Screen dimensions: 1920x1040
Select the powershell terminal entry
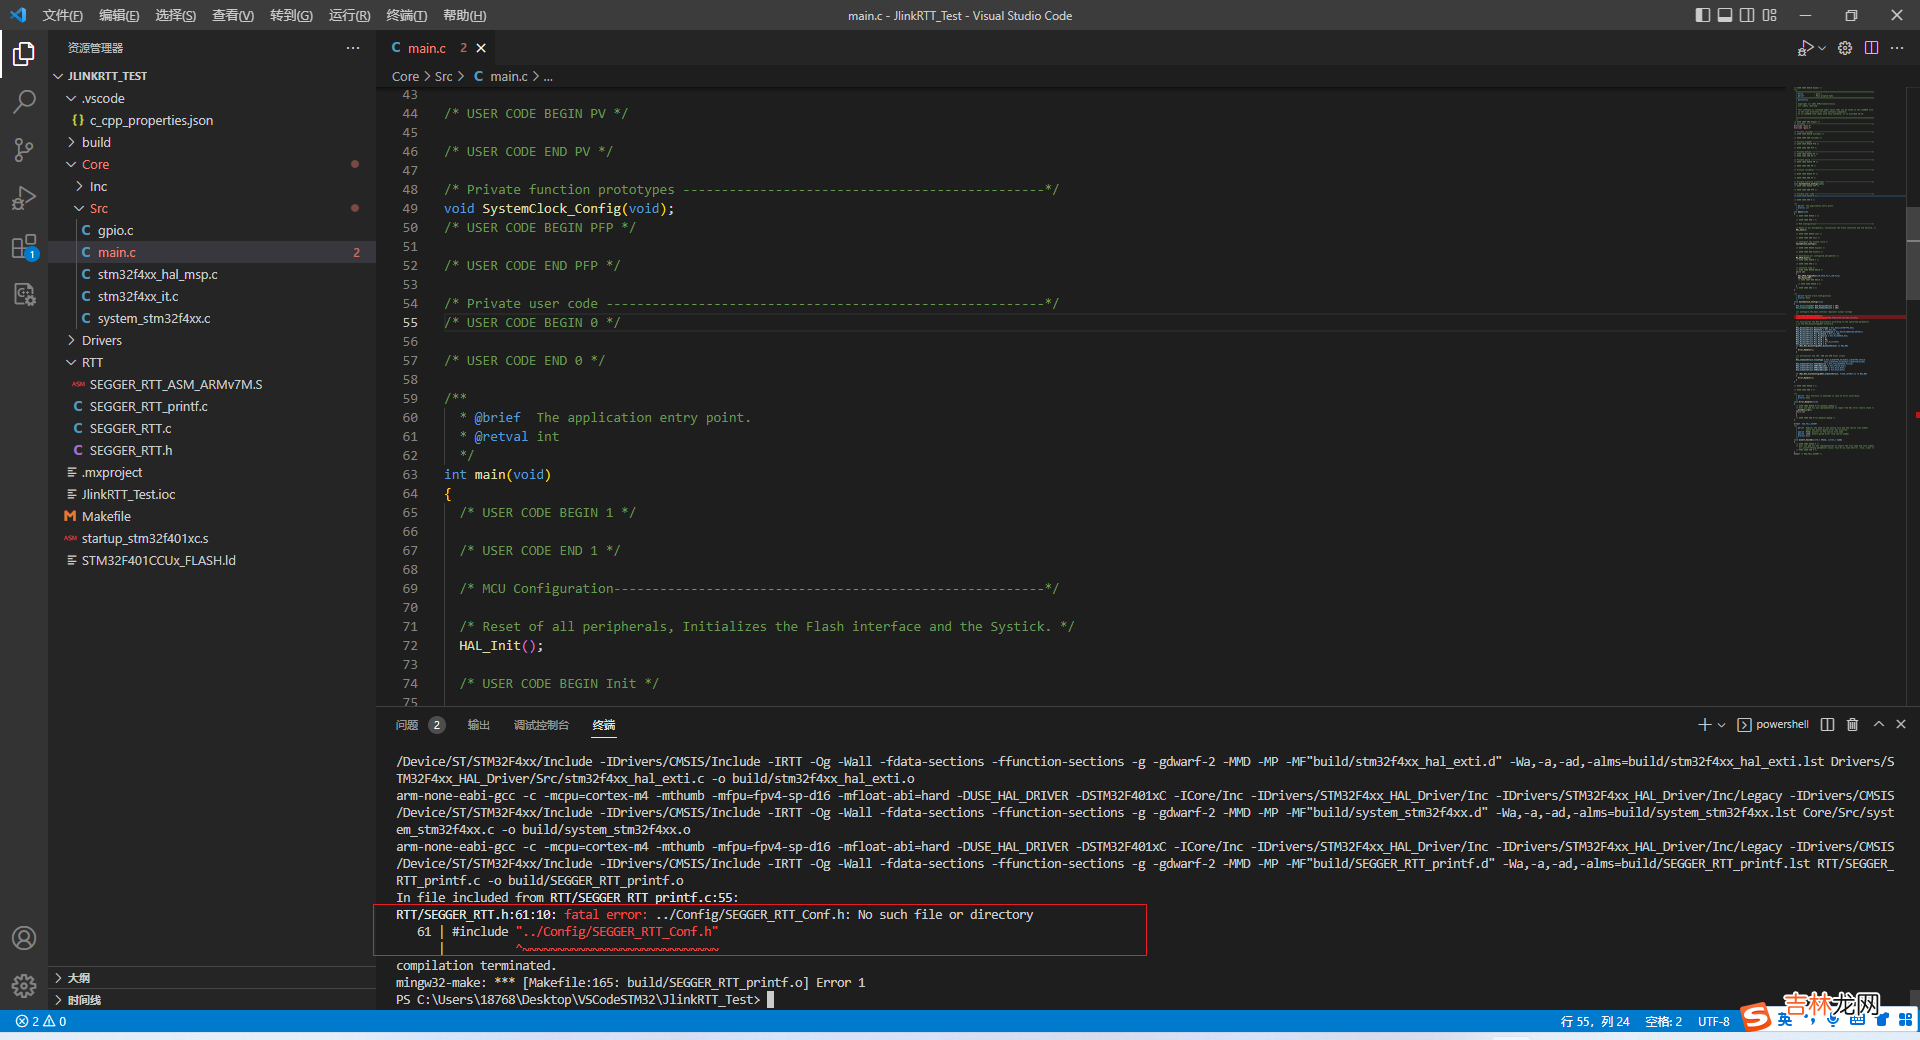[1773, 724]
